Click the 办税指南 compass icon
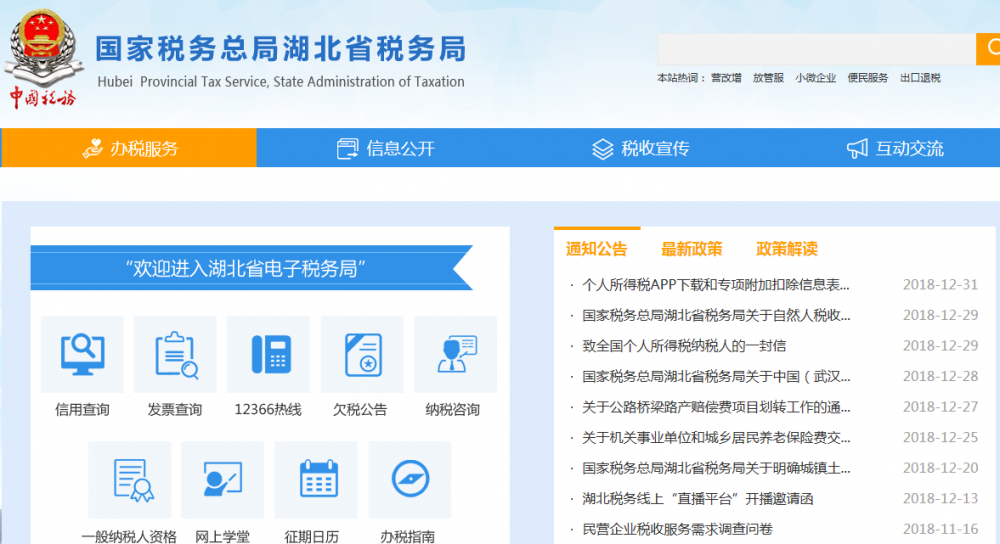 [x=409, y=480]
